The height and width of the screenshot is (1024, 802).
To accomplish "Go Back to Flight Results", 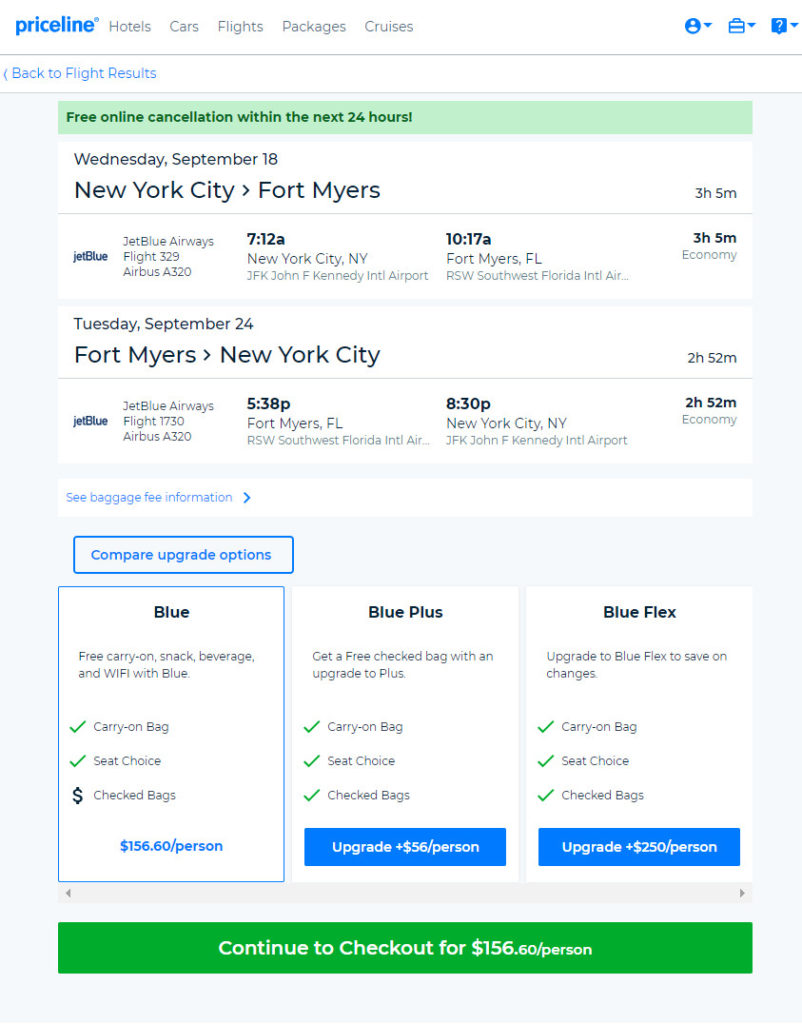I will (x=80, y=73).
